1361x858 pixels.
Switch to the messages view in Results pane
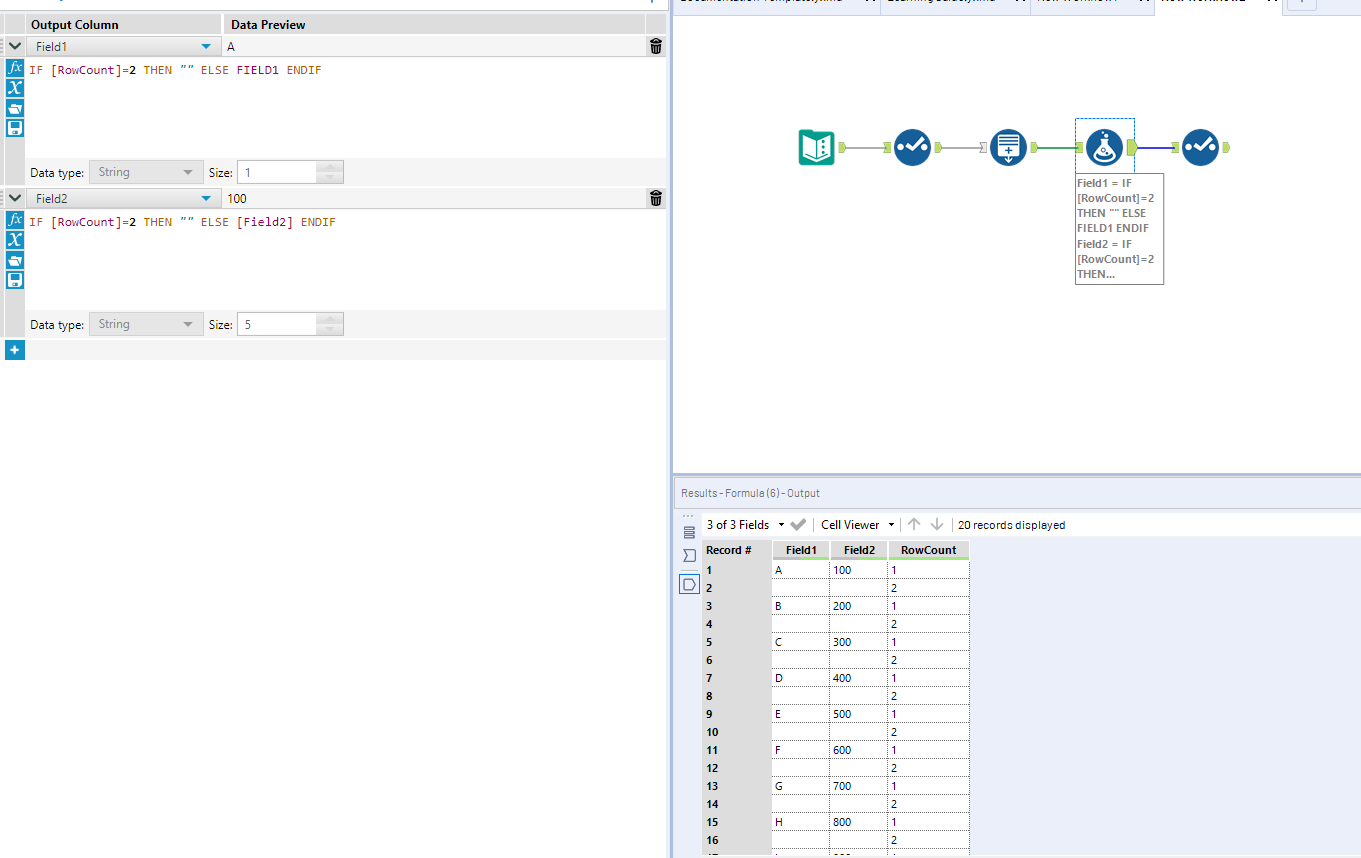[x=689, y=532]
